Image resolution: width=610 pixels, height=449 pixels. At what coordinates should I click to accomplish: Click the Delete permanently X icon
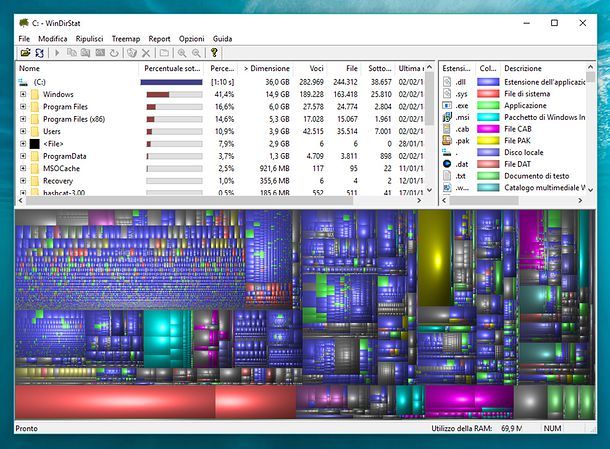(146, 53)
